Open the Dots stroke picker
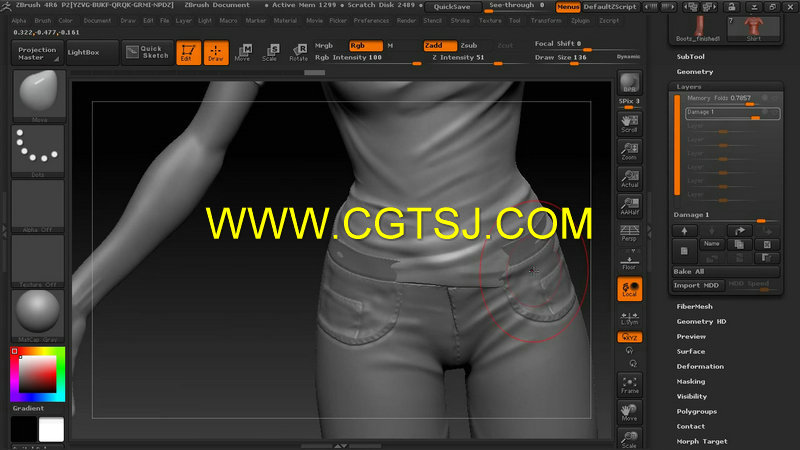 [38, 151]
